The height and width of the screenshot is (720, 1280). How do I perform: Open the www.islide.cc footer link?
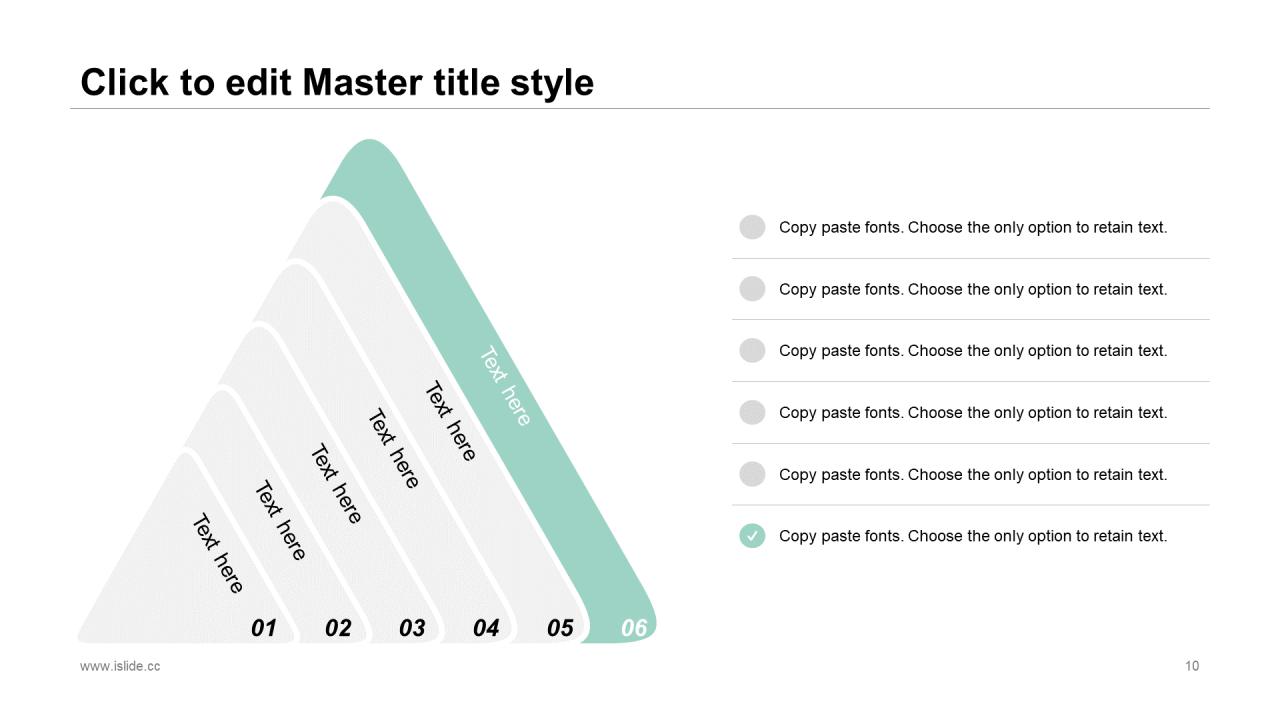[120, 666]
